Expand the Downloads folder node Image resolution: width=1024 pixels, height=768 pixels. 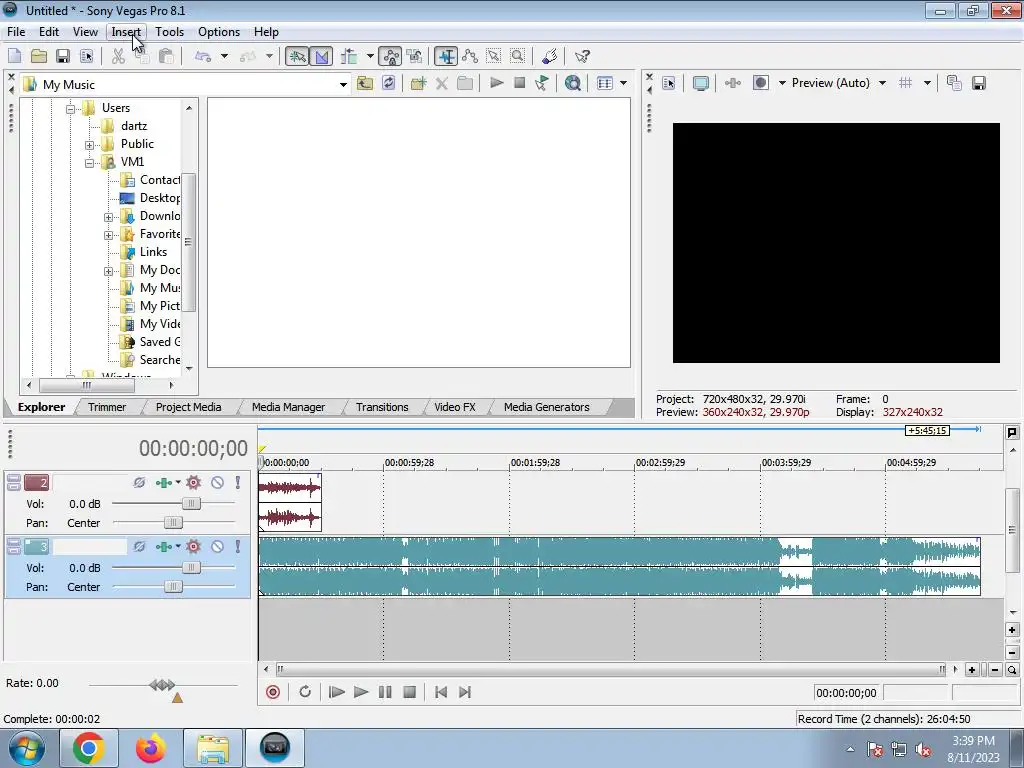click(108, 217)
